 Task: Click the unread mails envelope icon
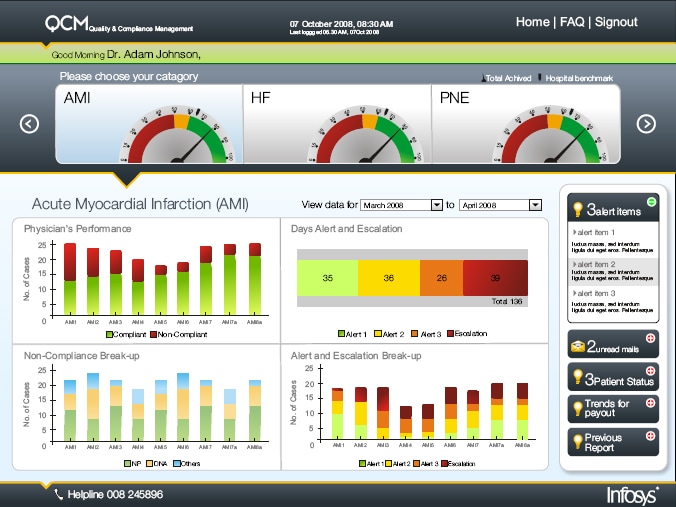tap(578, 346)
